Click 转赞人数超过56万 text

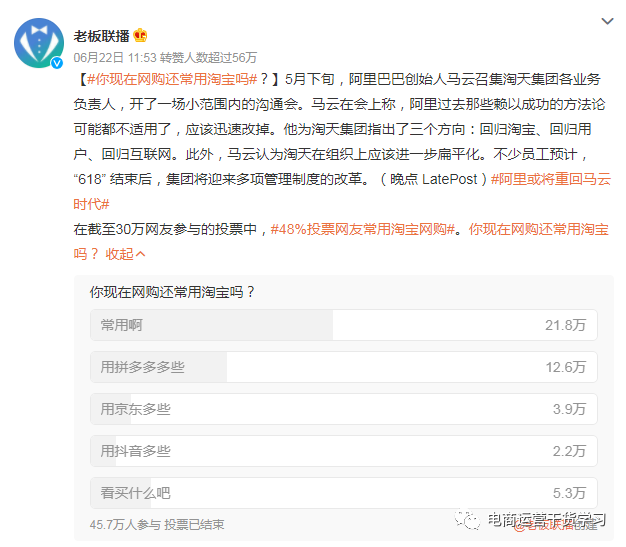pos(208,57)
